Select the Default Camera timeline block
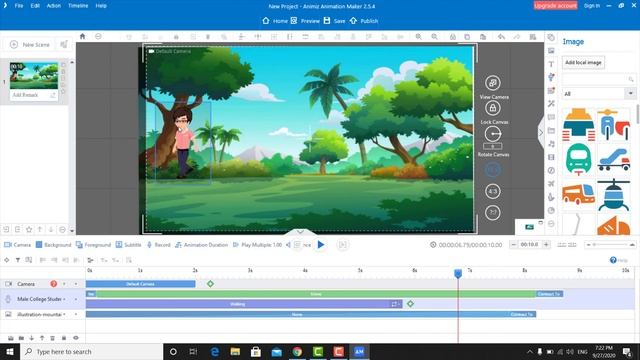Viewport: 640px width, 360px height. [140, 284]
